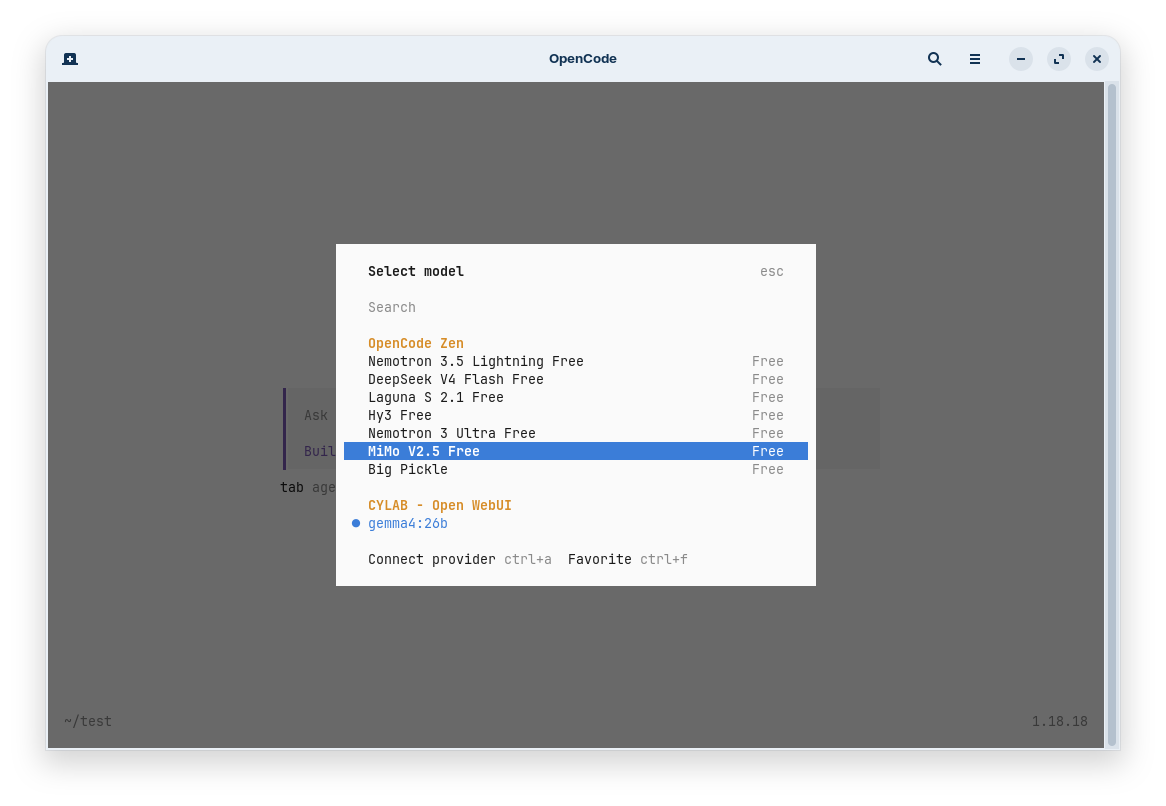The height and width of the screenshot is (806, 1166).
Task: Select the highlighted MiMo V2.5 Free model
Action: [x=576, y=451]
